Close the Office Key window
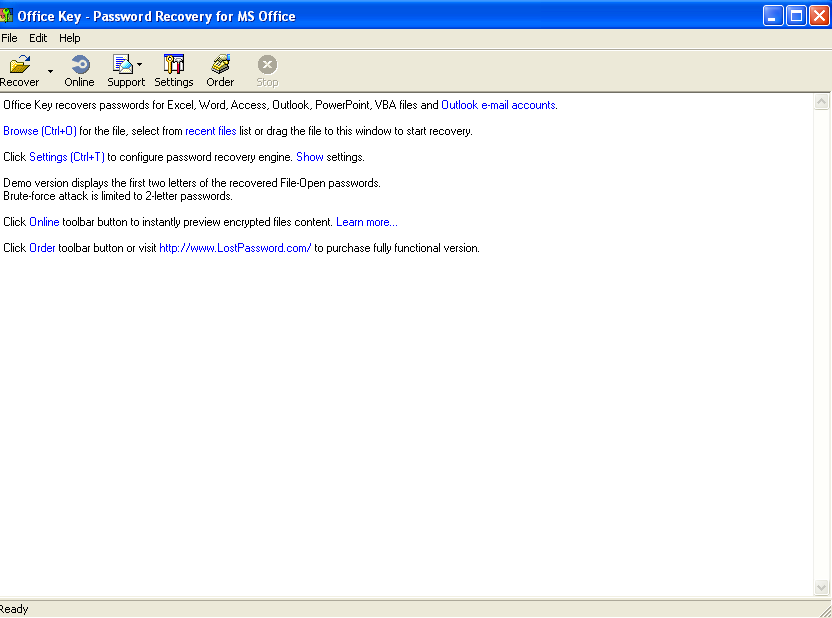832x618 pixels. (819, 16)
